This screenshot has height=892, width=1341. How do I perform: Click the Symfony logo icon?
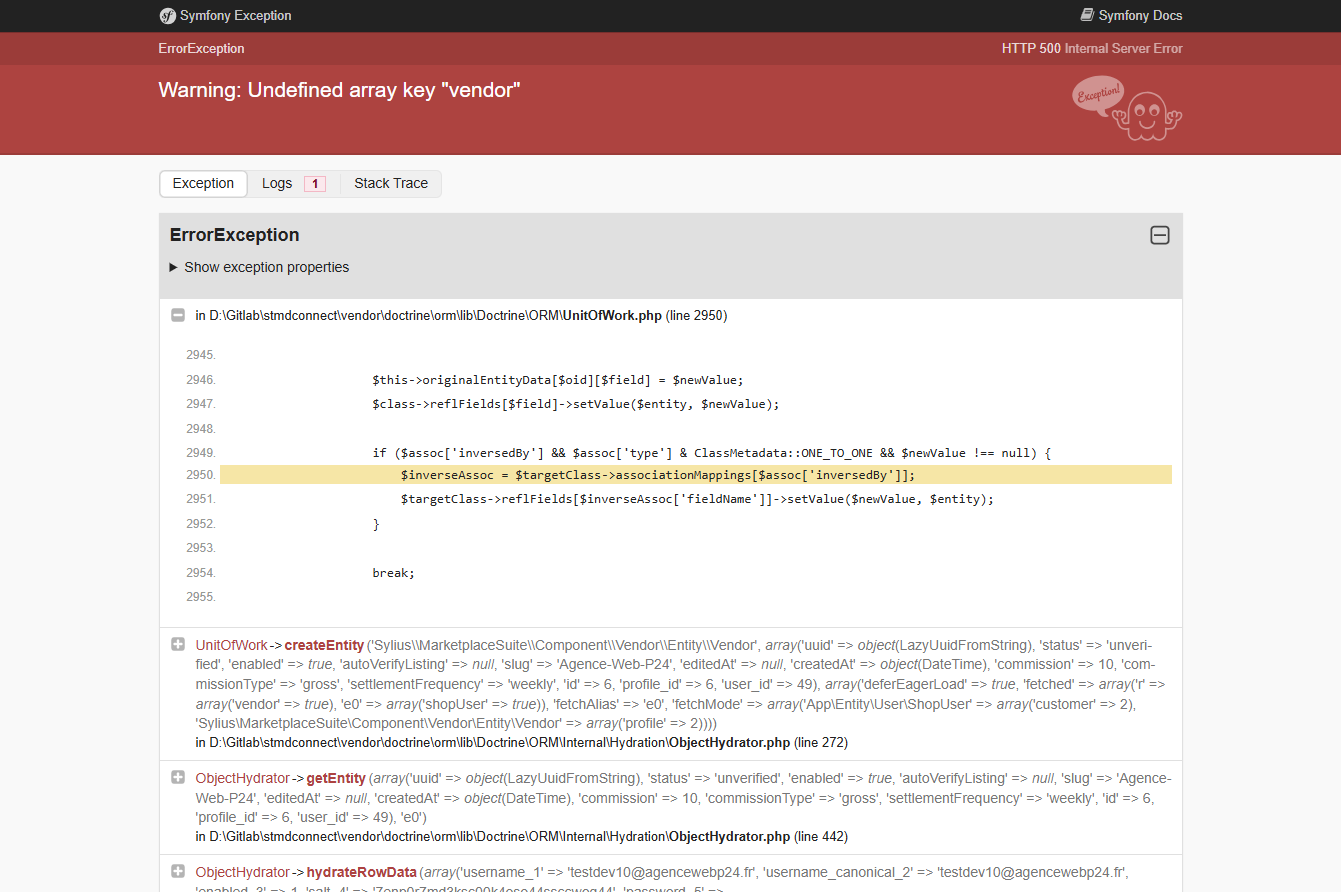click(167, 16)
